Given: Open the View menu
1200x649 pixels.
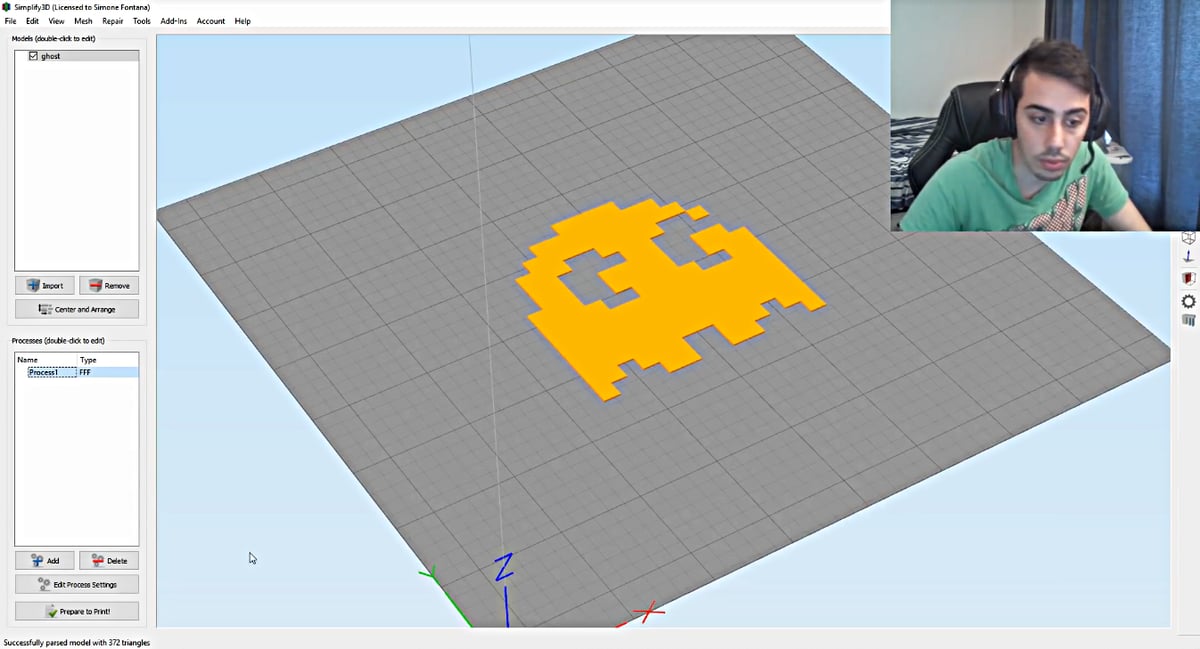Looking at the screenshot, I should (56, 21).
